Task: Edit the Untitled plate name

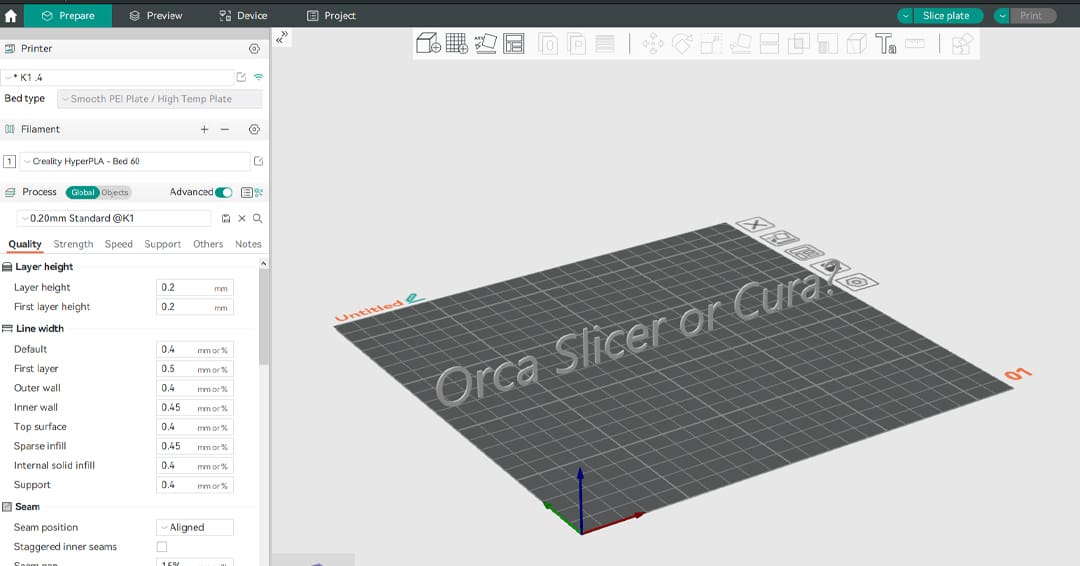Action: click(x=414, y=297)
